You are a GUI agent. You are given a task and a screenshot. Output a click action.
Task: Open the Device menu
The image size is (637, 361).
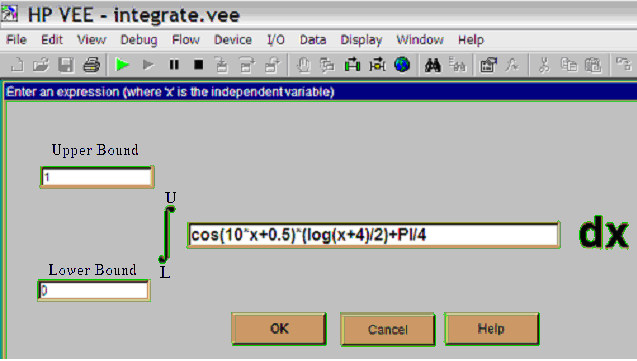tap(233, 40)
